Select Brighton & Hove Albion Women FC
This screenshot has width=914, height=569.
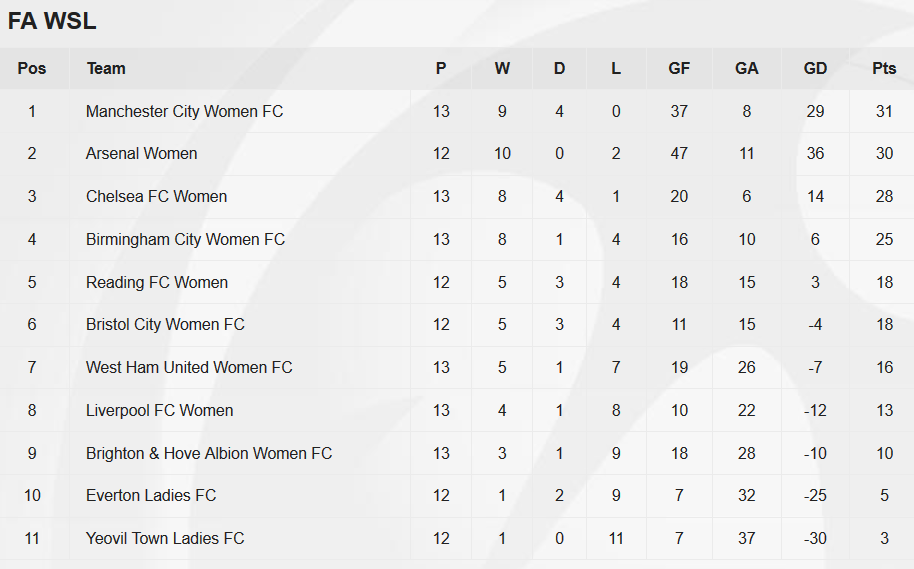click(209, 454)
